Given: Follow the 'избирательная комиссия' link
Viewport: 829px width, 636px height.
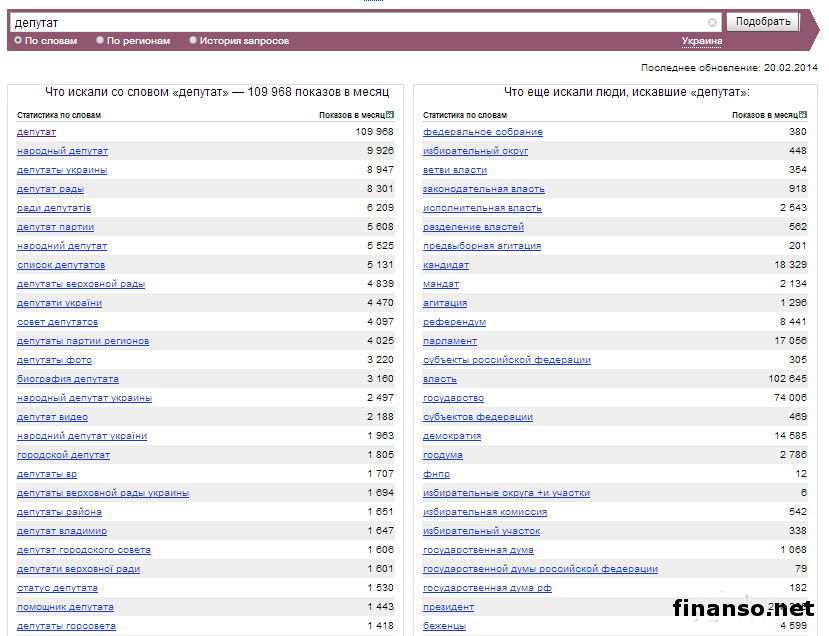Looking at the screenshot, I should [484, 512].
